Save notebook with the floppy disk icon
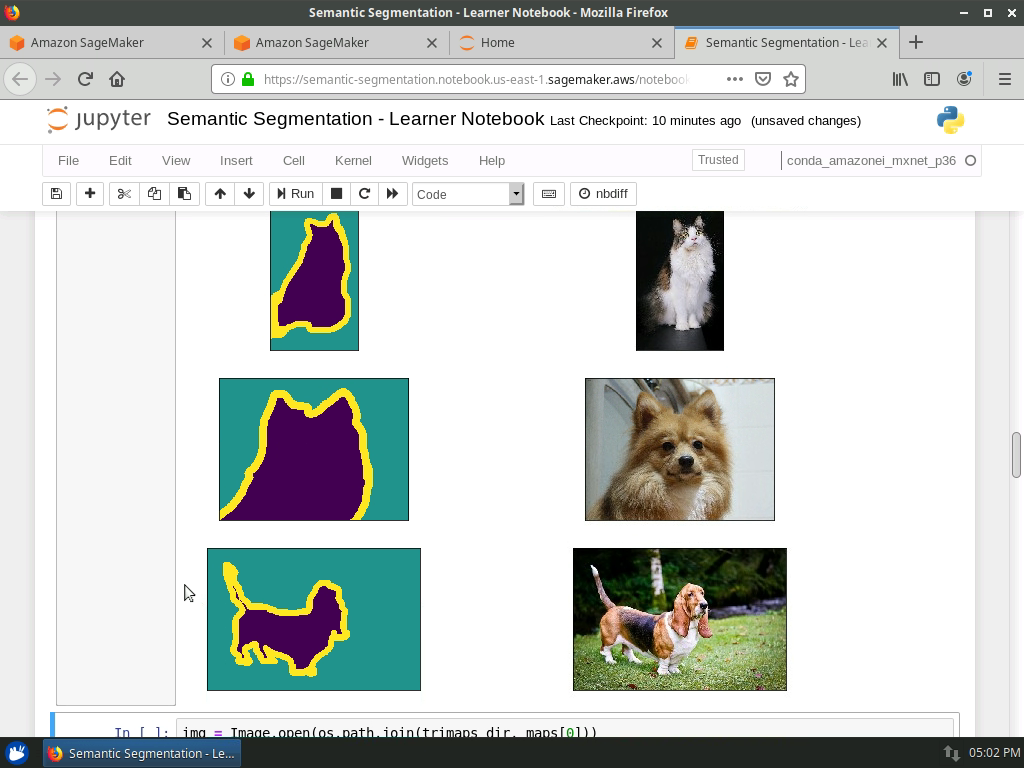 pyautogui.click(x=56, y=194)
